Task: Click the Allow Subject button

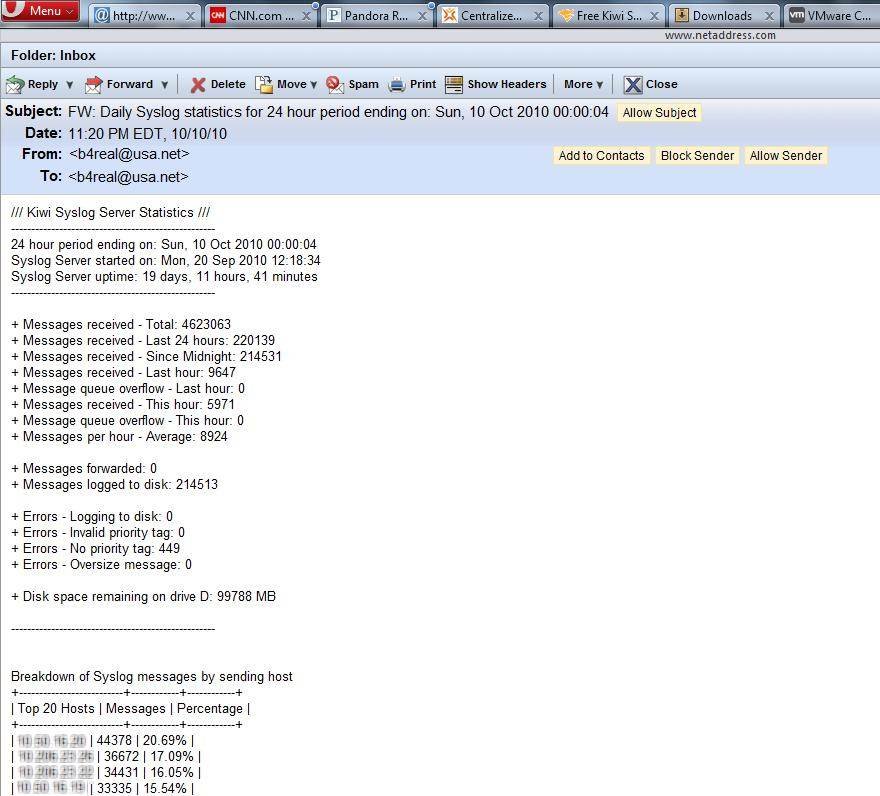Action: click(x=659, y=113)
